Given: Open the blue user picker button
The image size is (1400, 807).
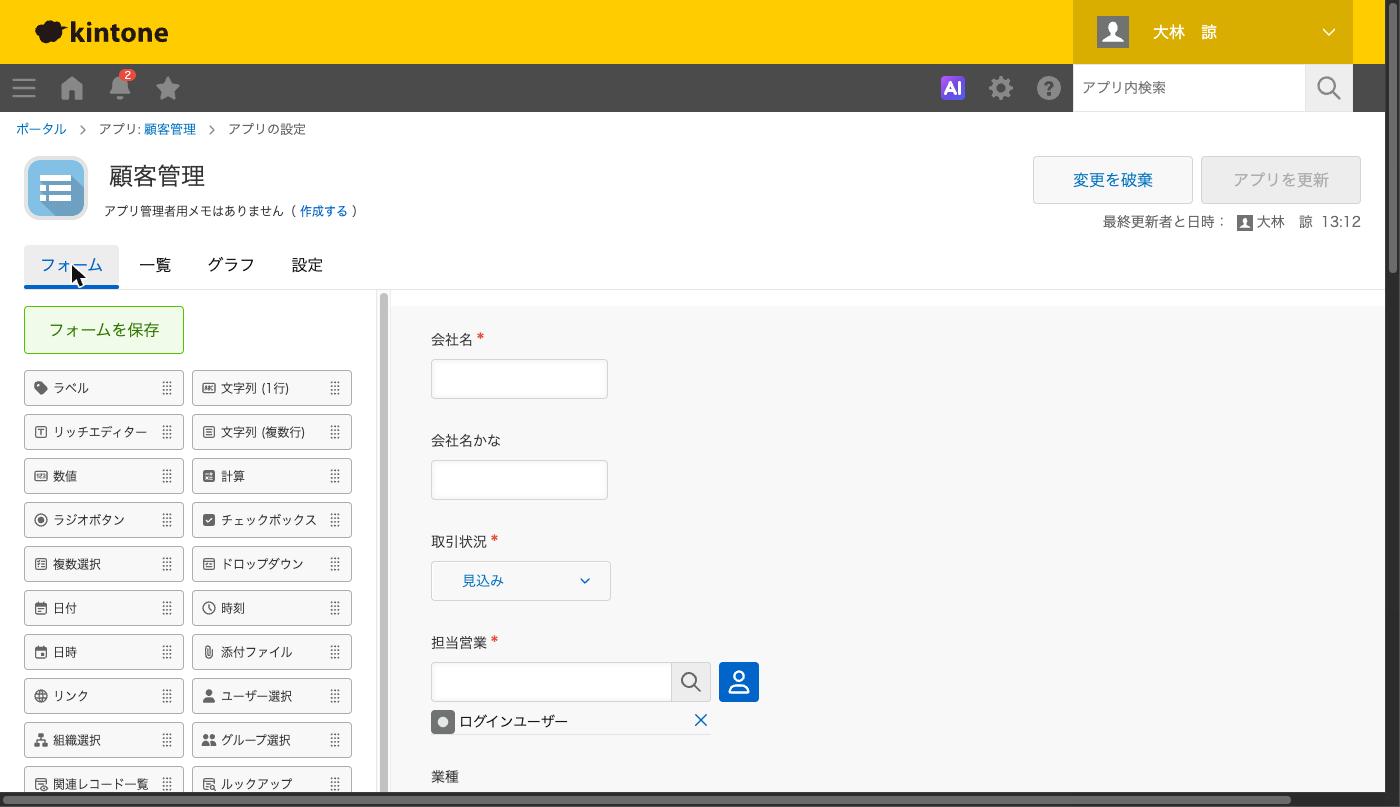Looking at the screenshot, I should pyautogui.click(x=739, y=682).
